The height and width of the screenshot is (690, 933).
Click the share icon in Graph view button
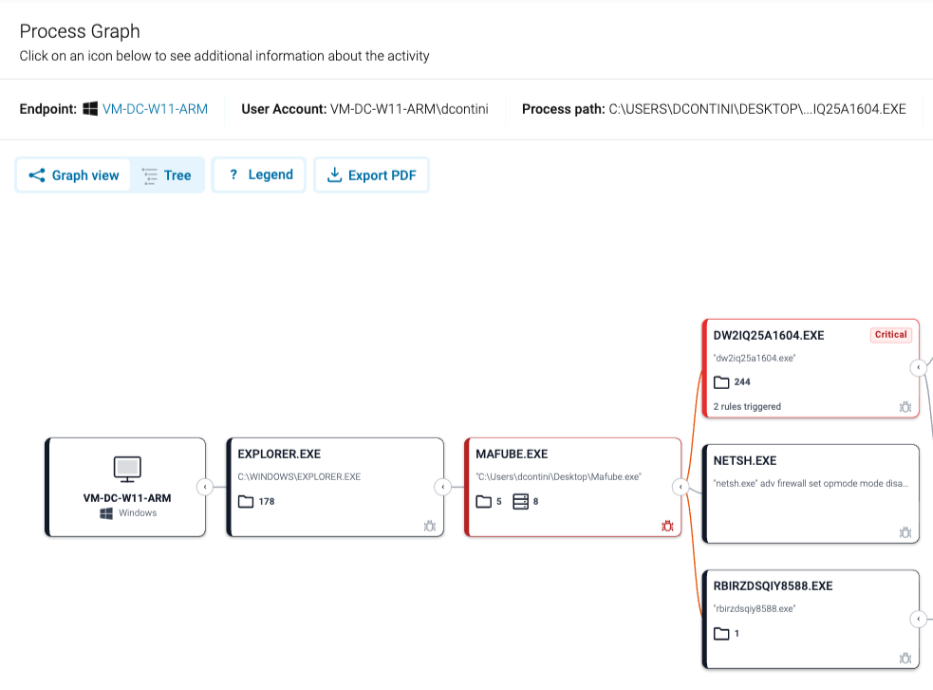pos(37,175)
